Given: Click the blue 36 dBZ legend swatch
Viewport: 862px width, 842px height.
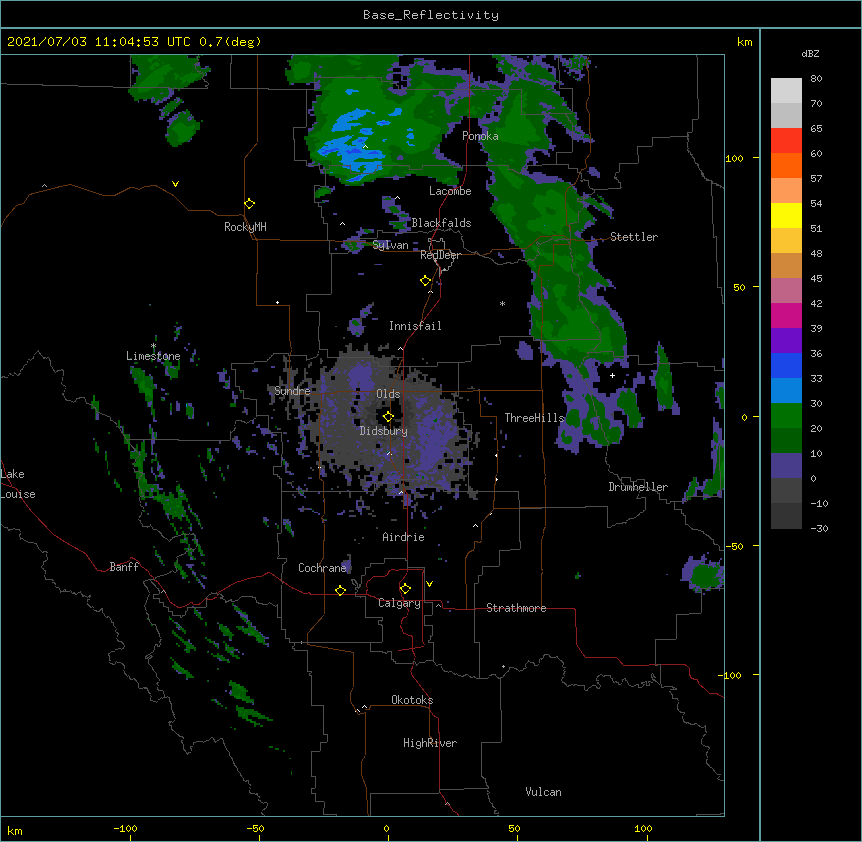Looking at the screenshot, I should click(786, 365).
